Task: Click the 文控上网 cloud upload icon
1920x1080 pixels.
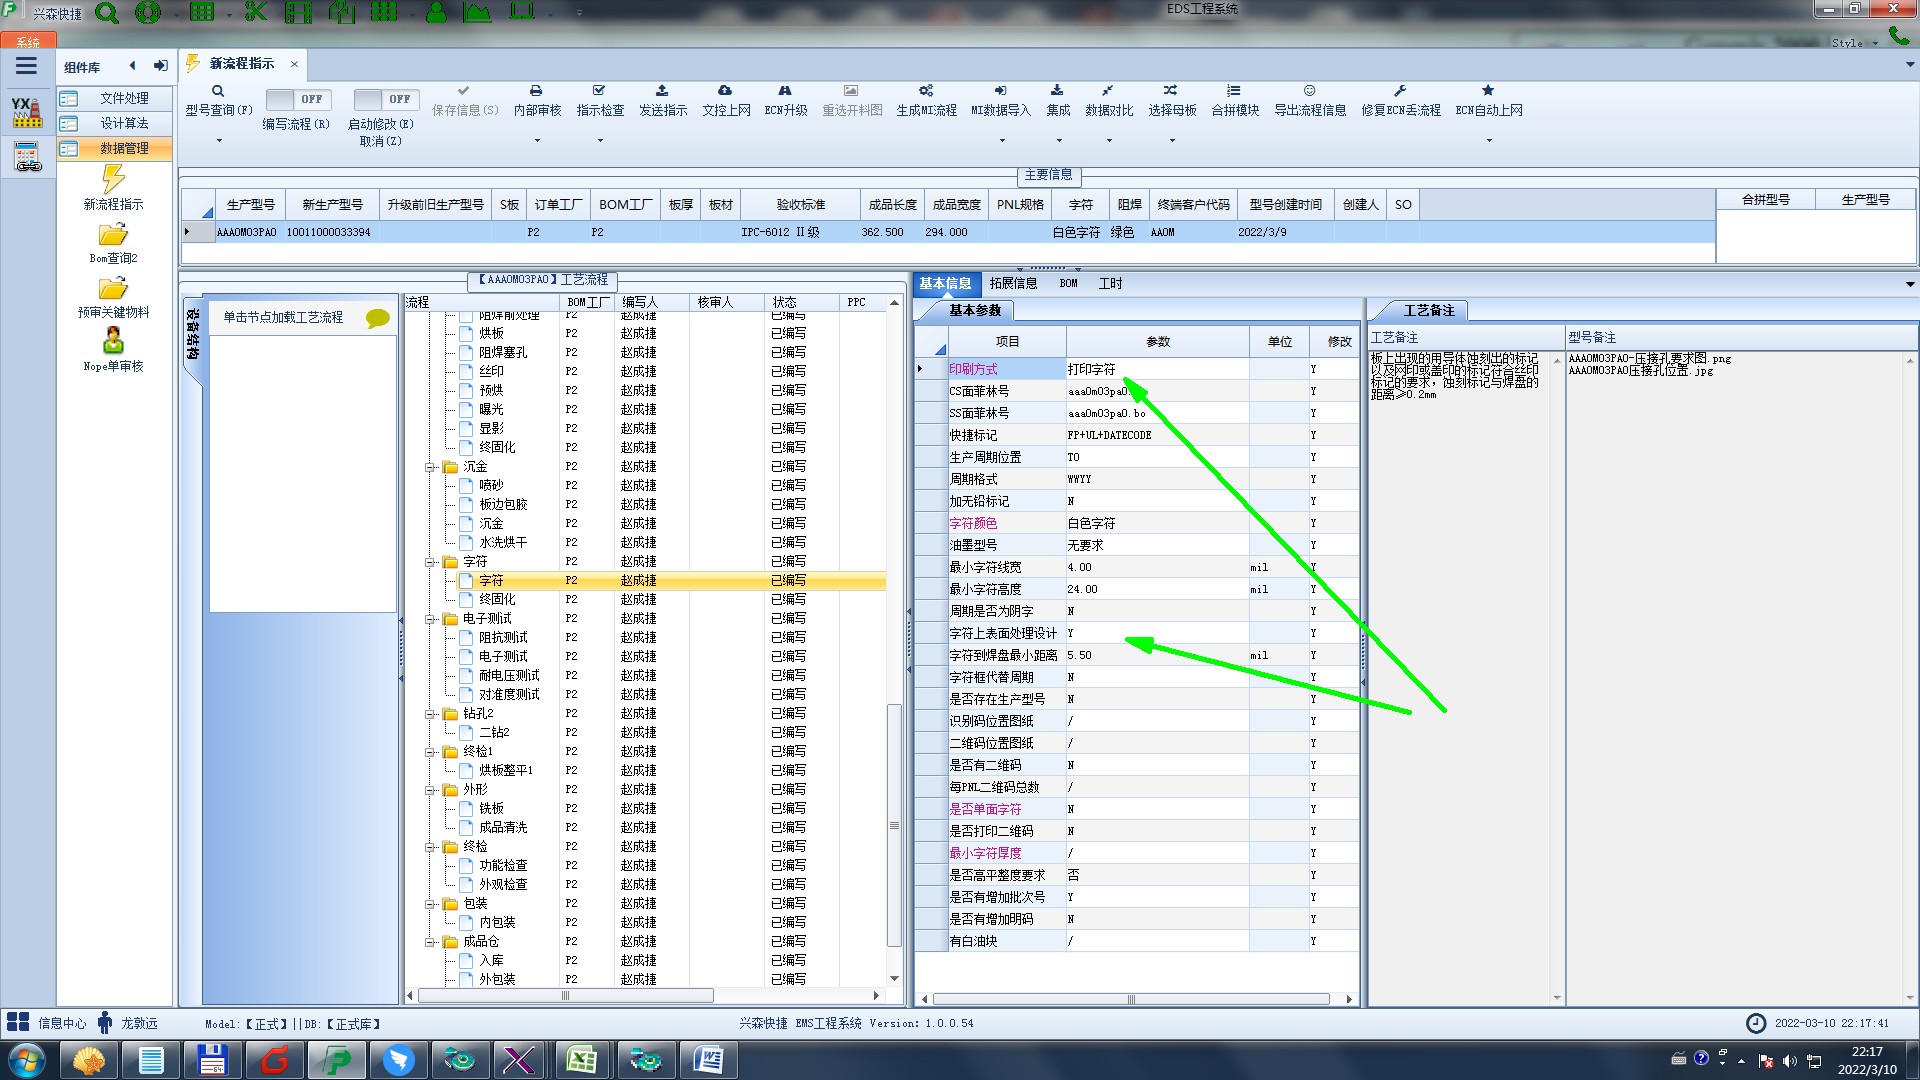Action: click(x=725, y=91)
